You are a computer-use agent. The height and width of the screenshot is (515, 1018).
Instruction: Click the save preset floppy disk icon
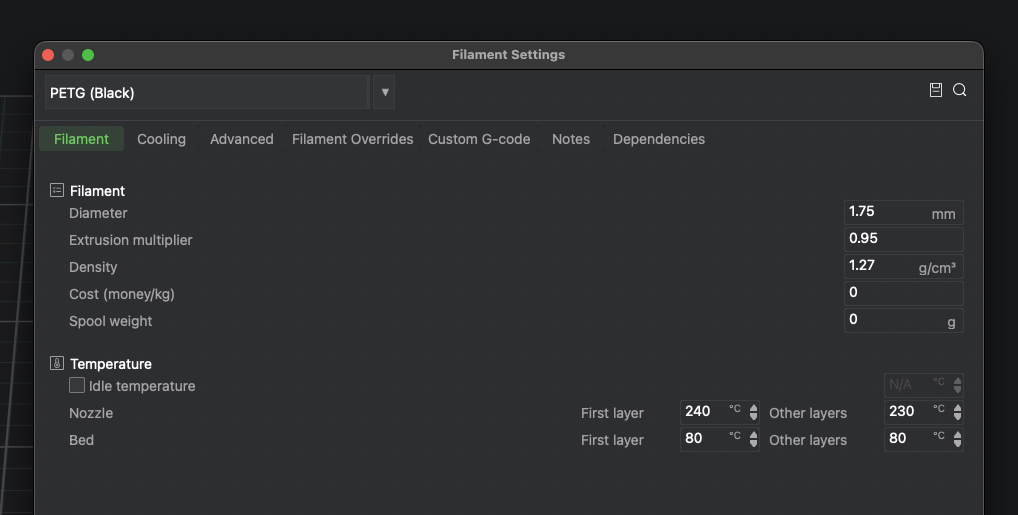tap(936, 90)
